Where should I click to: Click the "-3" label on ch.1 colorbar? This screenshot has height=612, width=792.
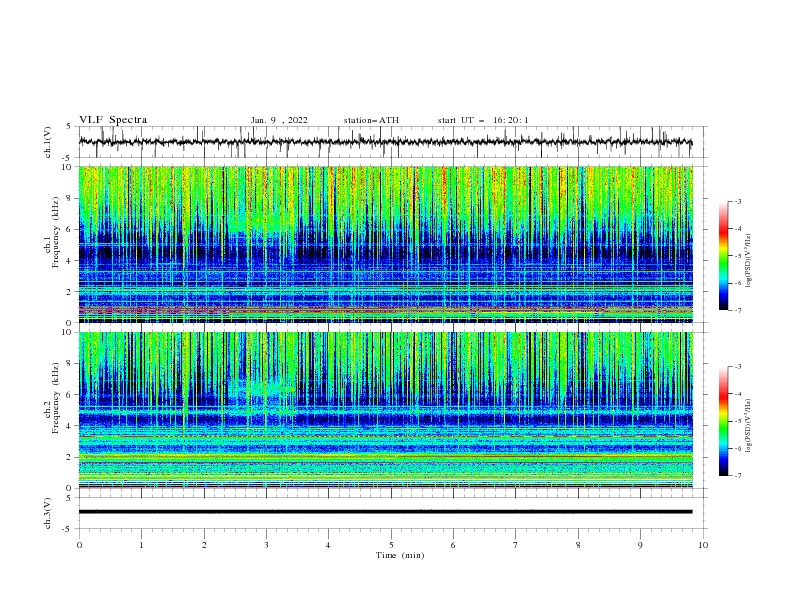pyautogui.click(x=737, y=202)
